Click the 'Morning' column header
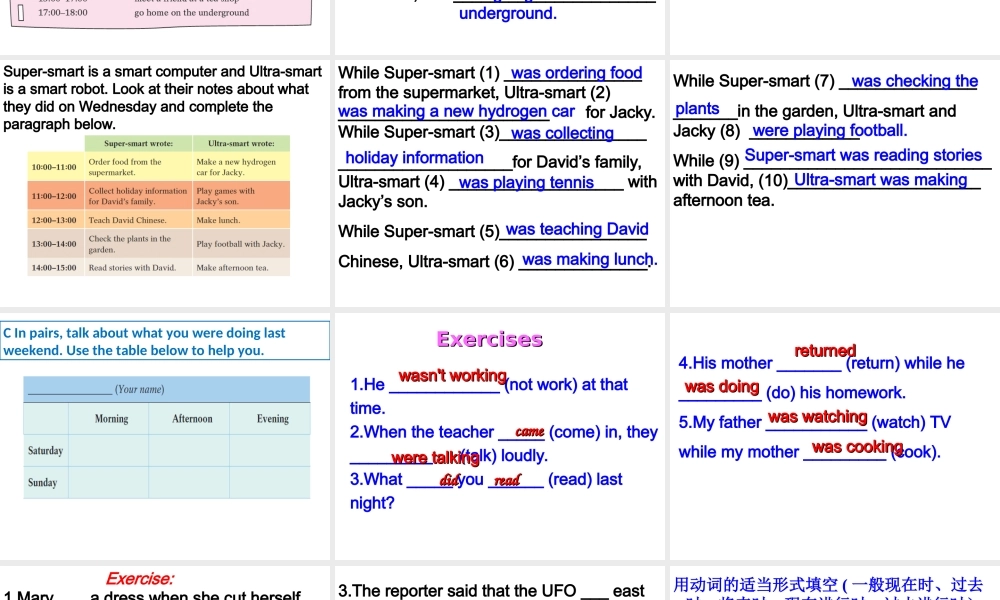The width and height of the screenshot is (1000, 600). pyautogui.click(x=111, y=419)
